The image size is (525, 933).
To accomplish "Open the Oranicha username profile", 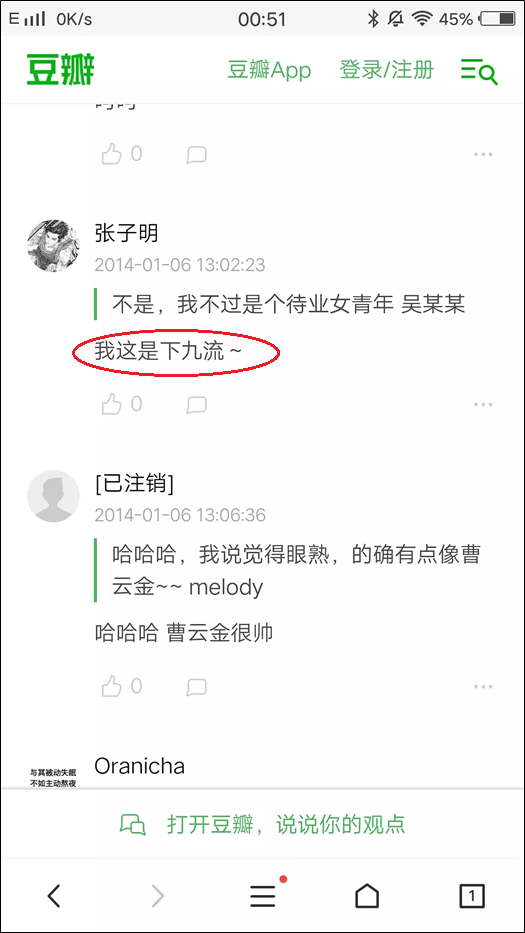I will click(x=139, y=766).
